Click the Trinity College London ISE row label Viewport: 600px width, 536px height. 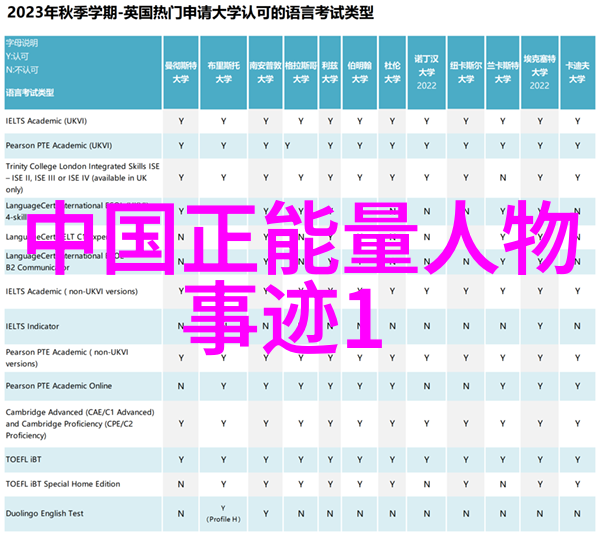click(x=82, y=178)
